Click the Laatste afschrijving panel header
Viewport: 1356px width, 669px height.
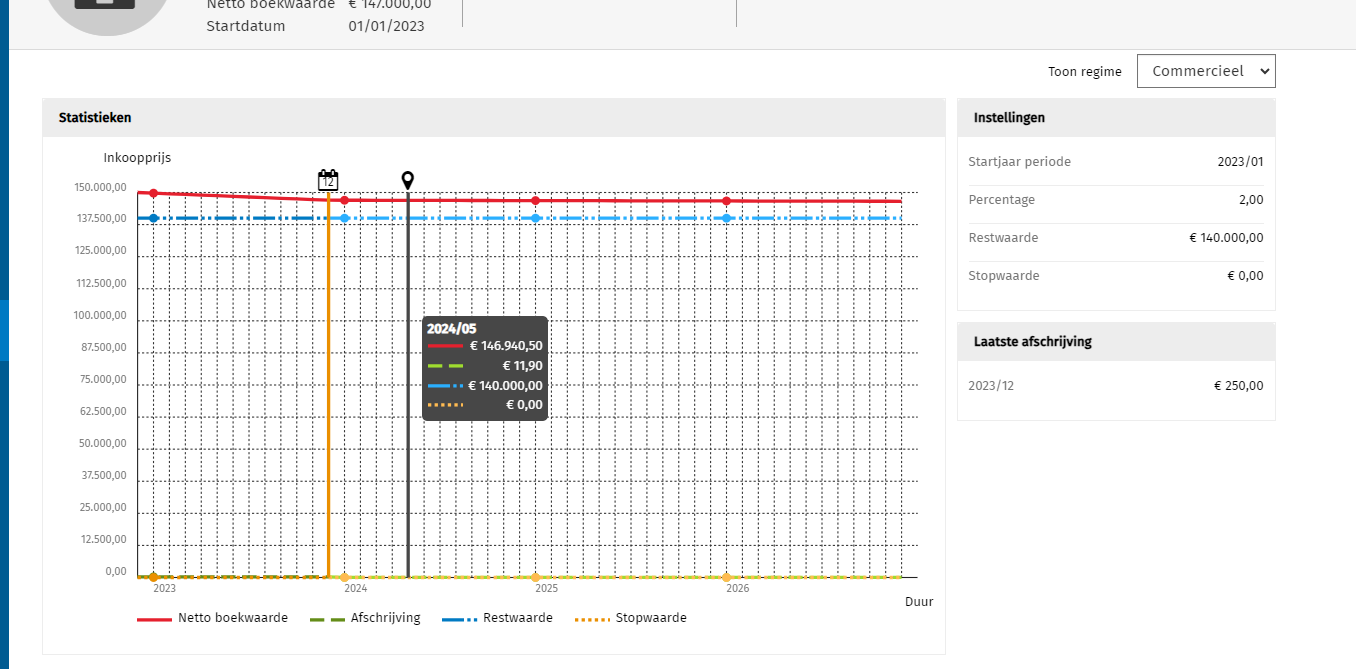click(1116, 341)
